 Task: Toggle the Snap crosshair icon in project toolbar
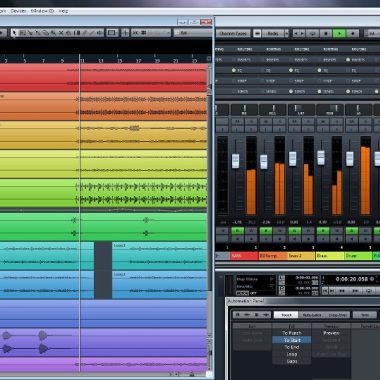pyautogui.click(x=125, y=33)
